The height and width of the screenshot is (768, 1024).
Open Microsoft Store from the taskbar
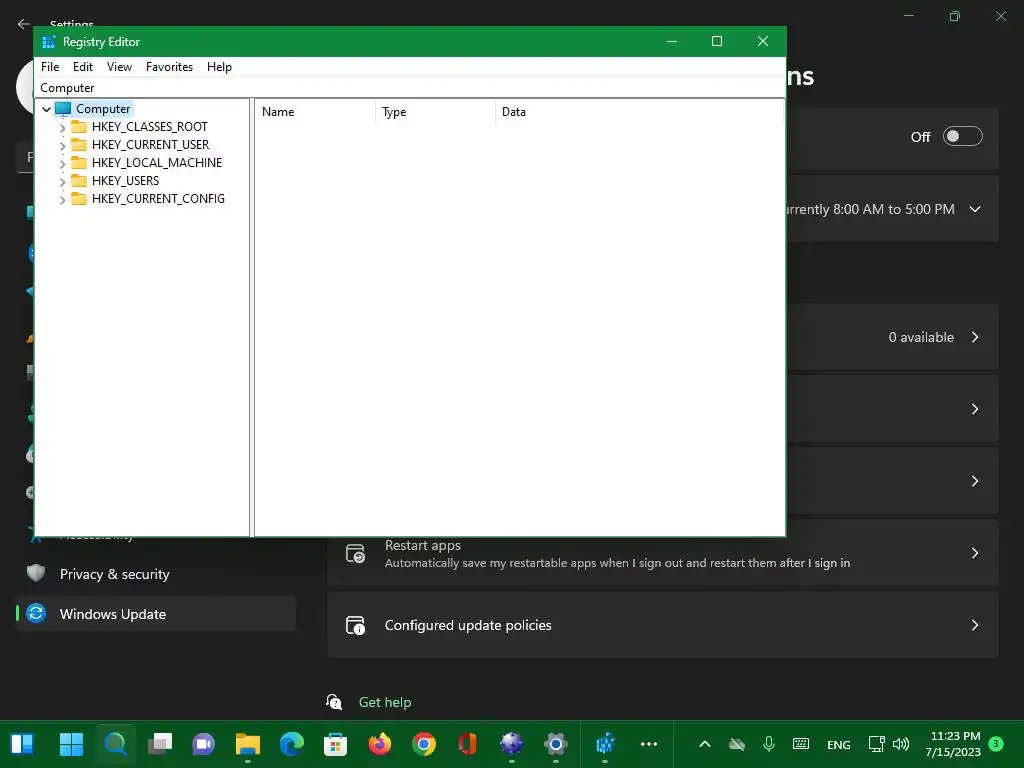tap(336, 744)
